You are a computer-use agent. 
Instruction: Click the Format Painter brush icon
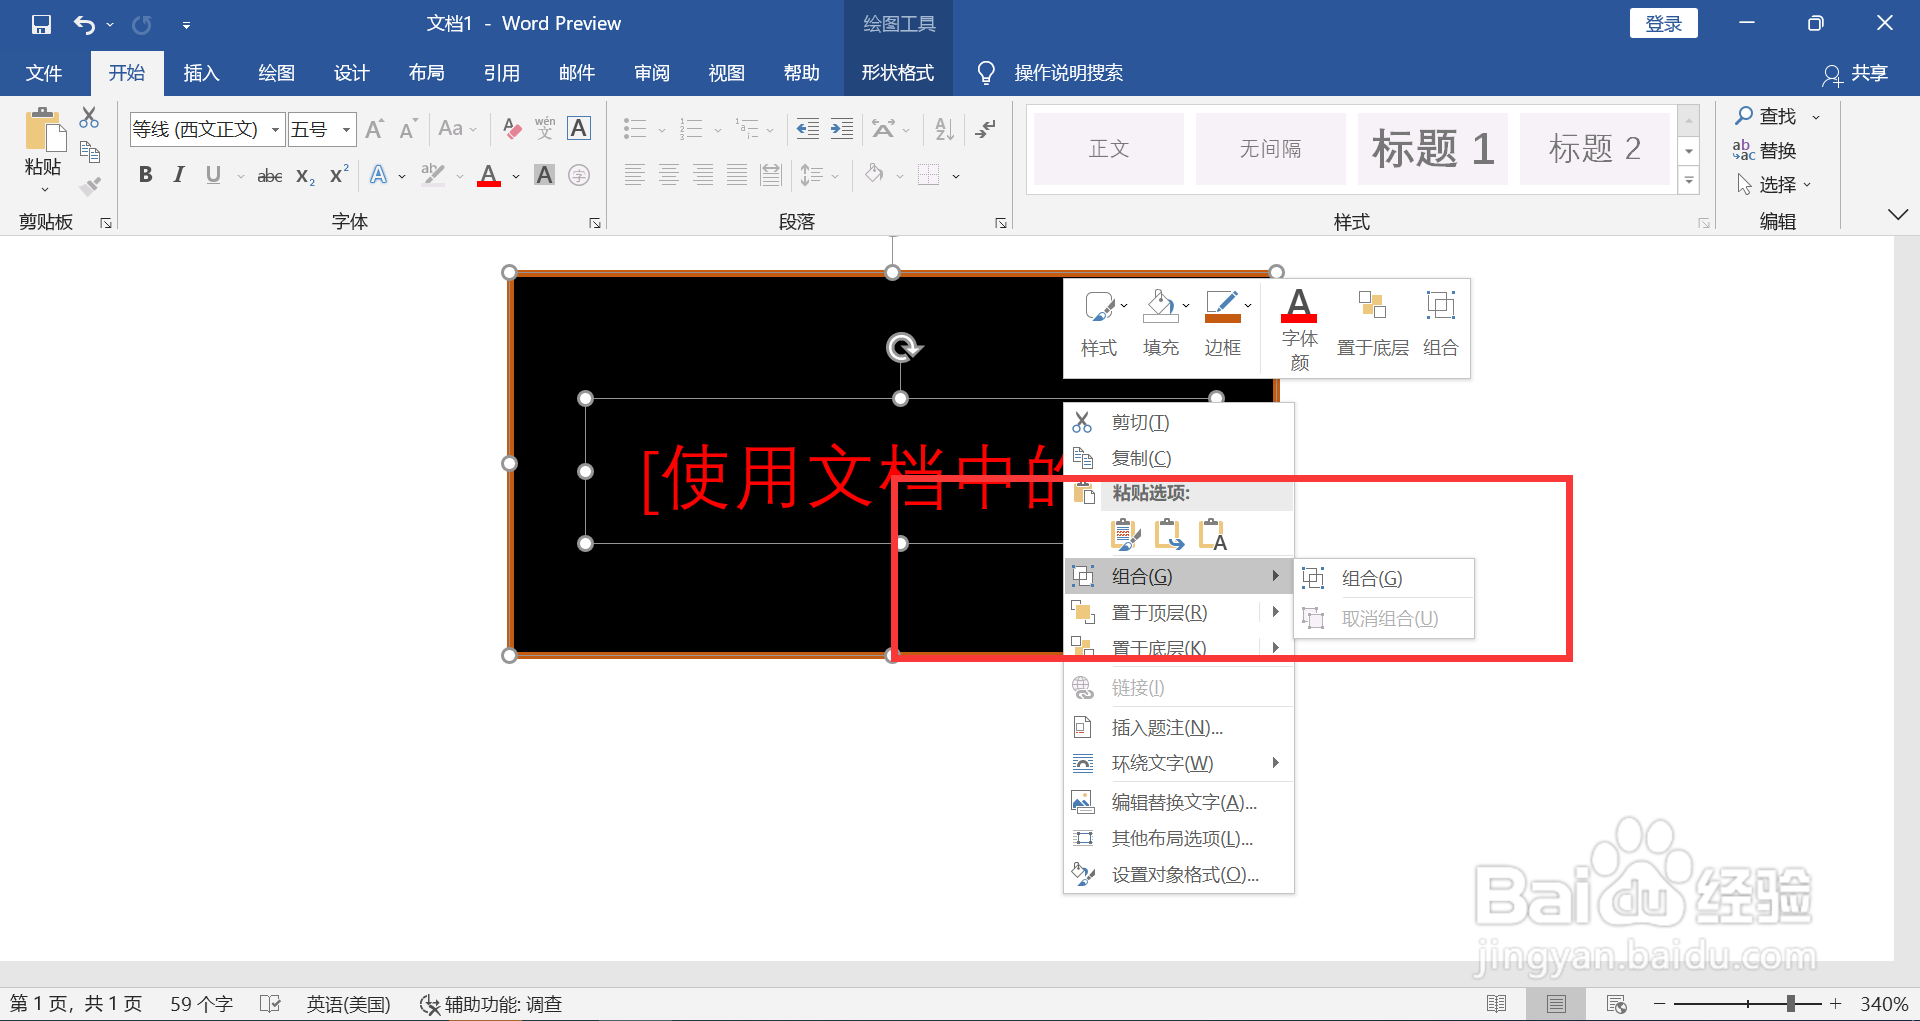click(90, 186)
